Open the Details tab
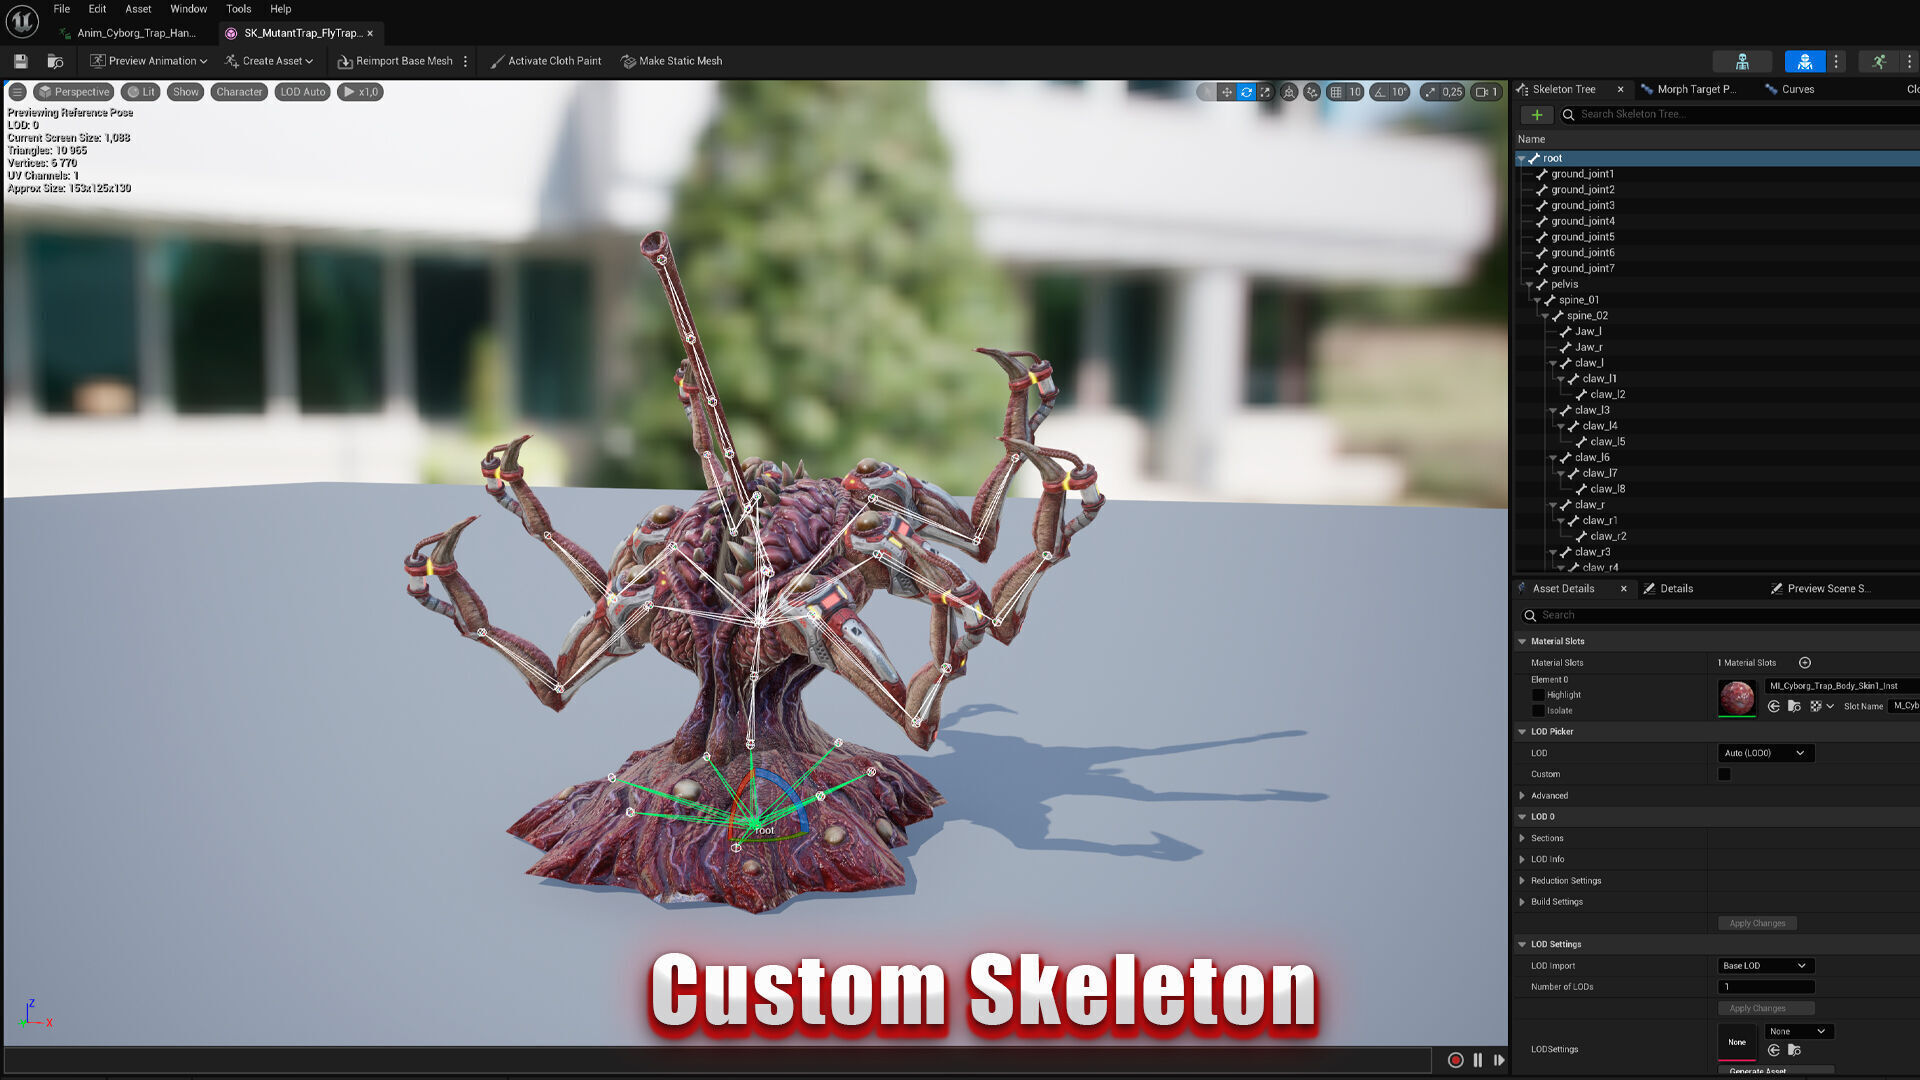The height and width of the screenshot is (1080, 1920). pyautogui.click(x=1676, y=589)
